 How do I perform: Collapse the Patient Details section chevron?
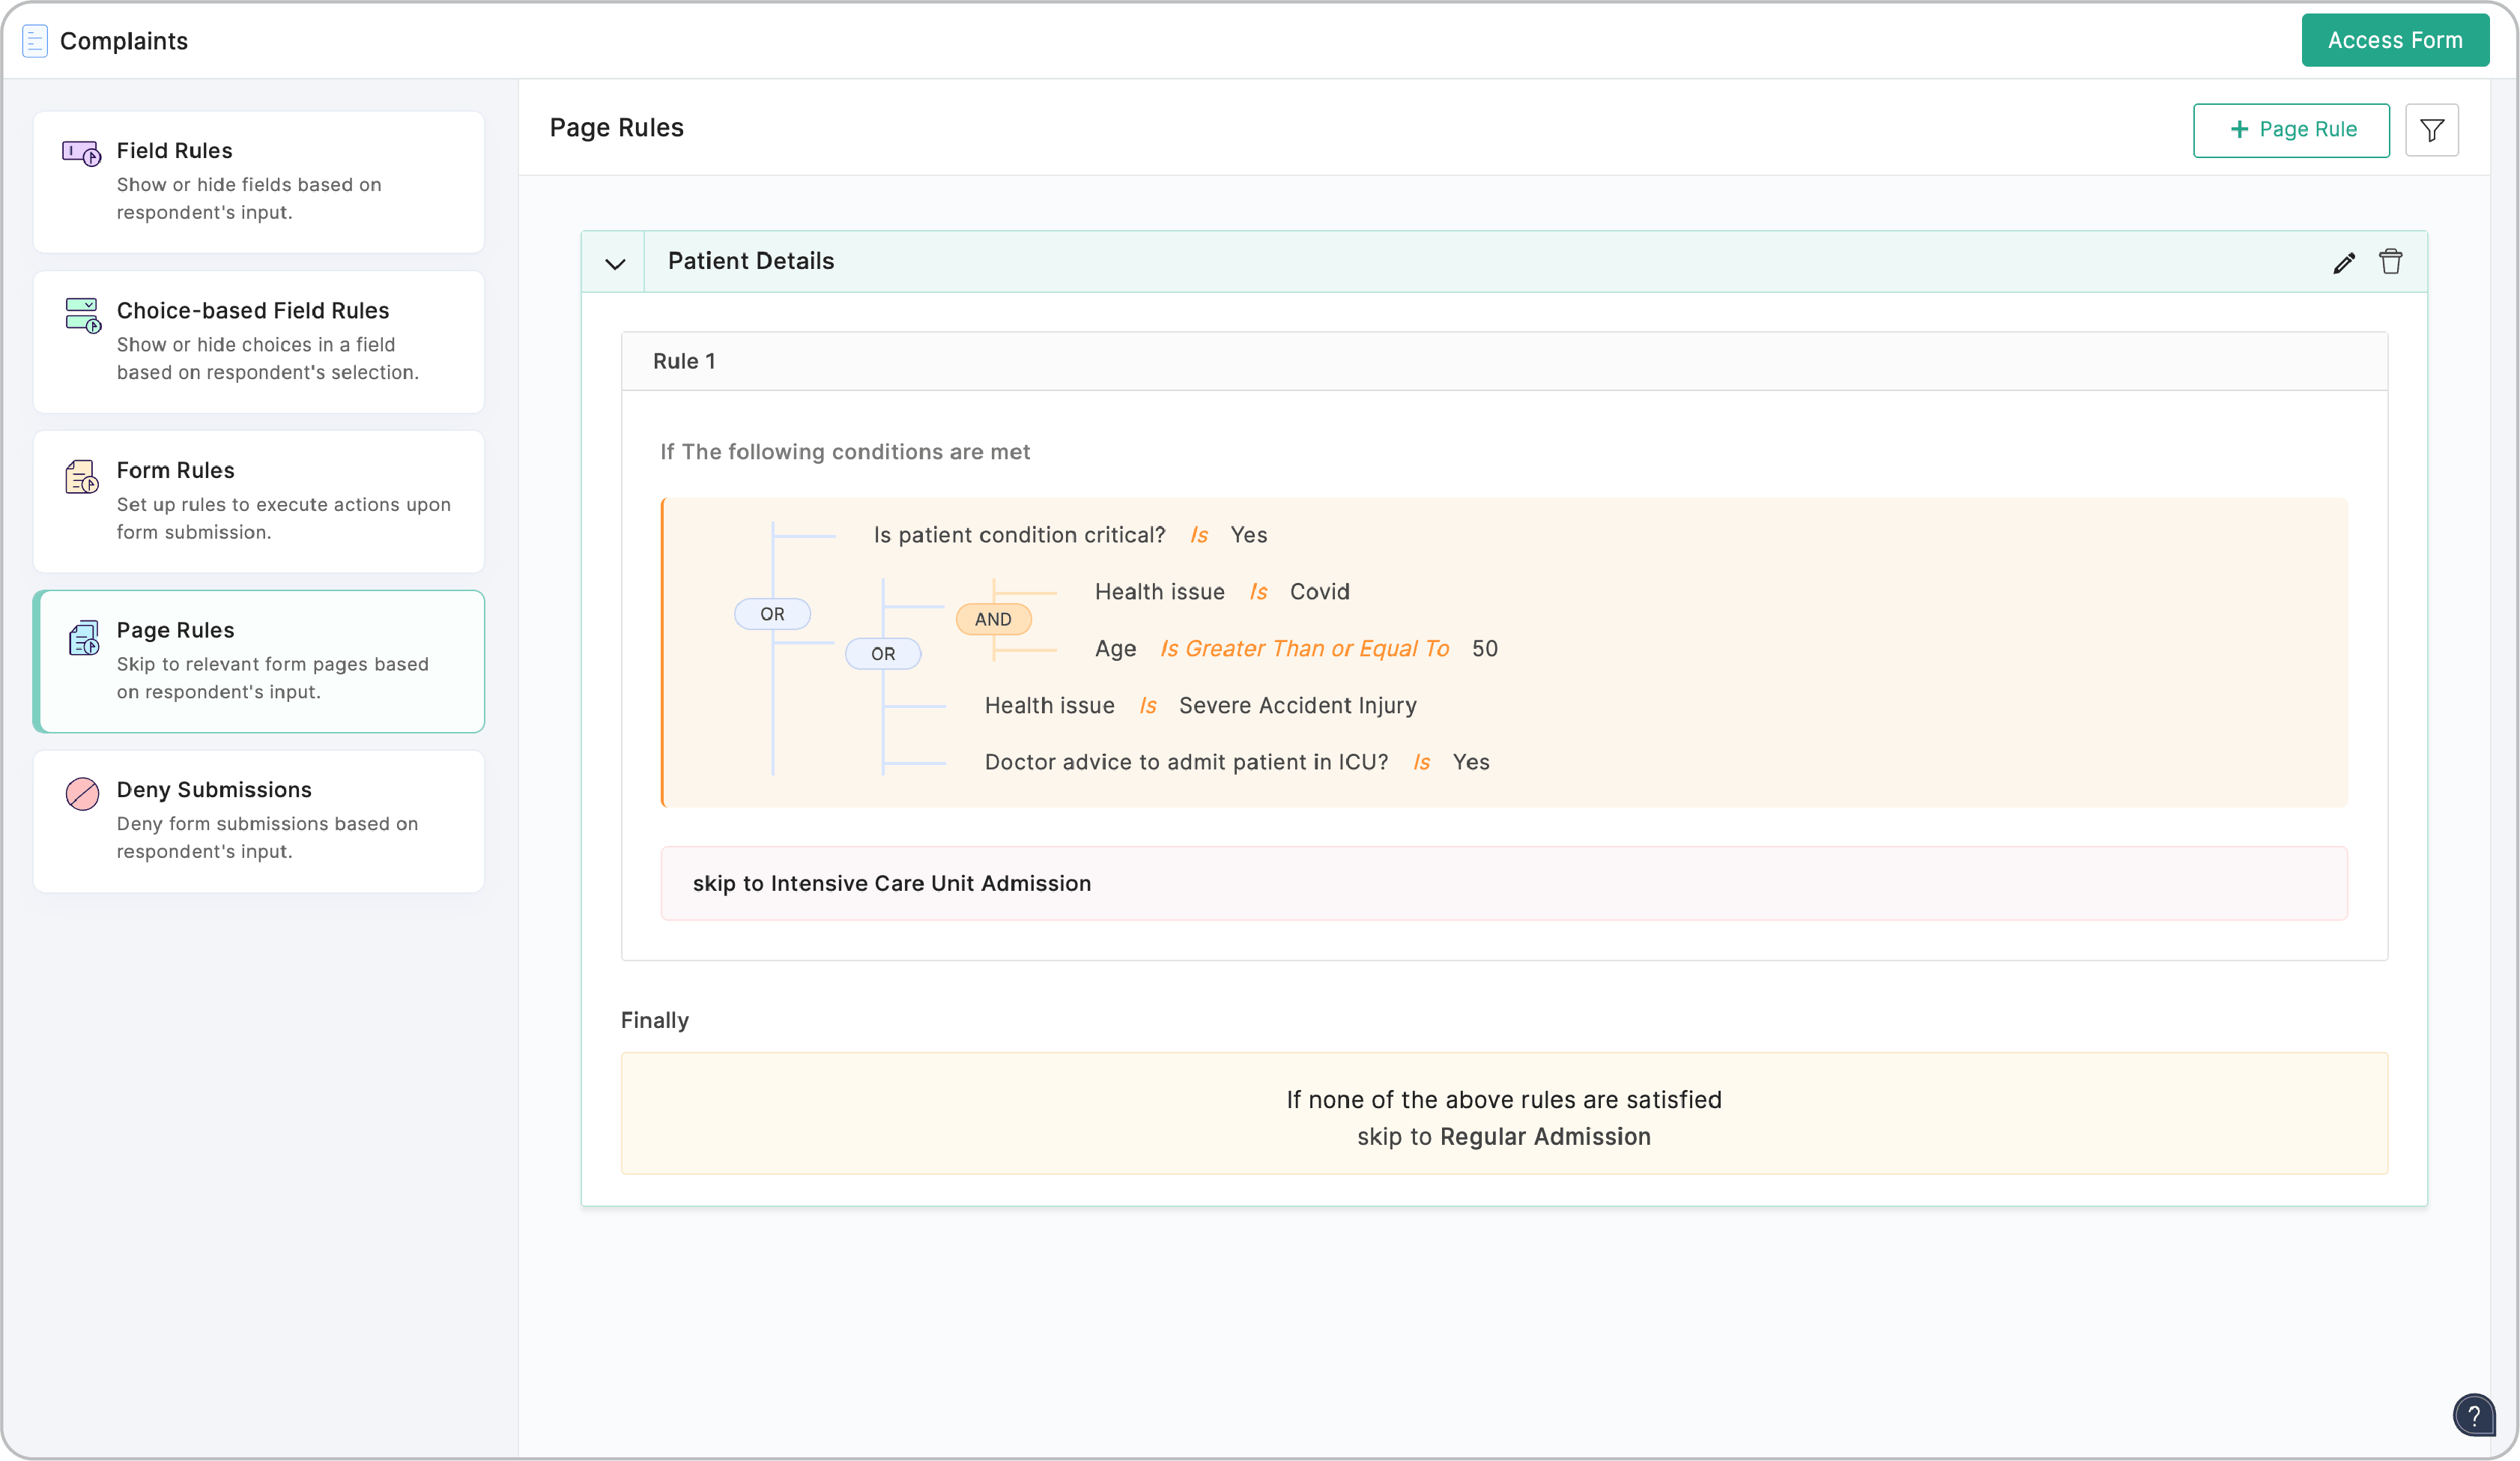point(615,264)
